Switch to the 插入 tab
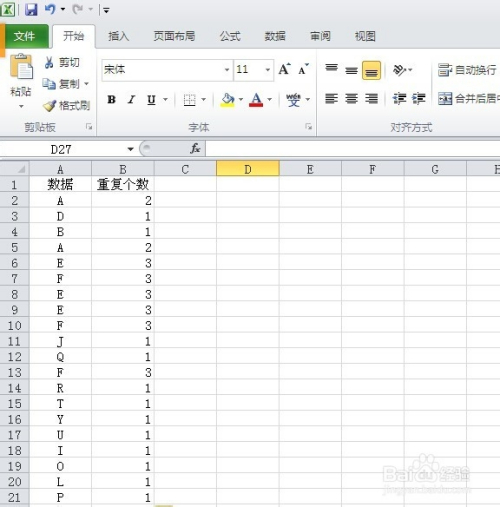Image resolution: width=500 pixels, height=507 pixels. click(118, 36)
